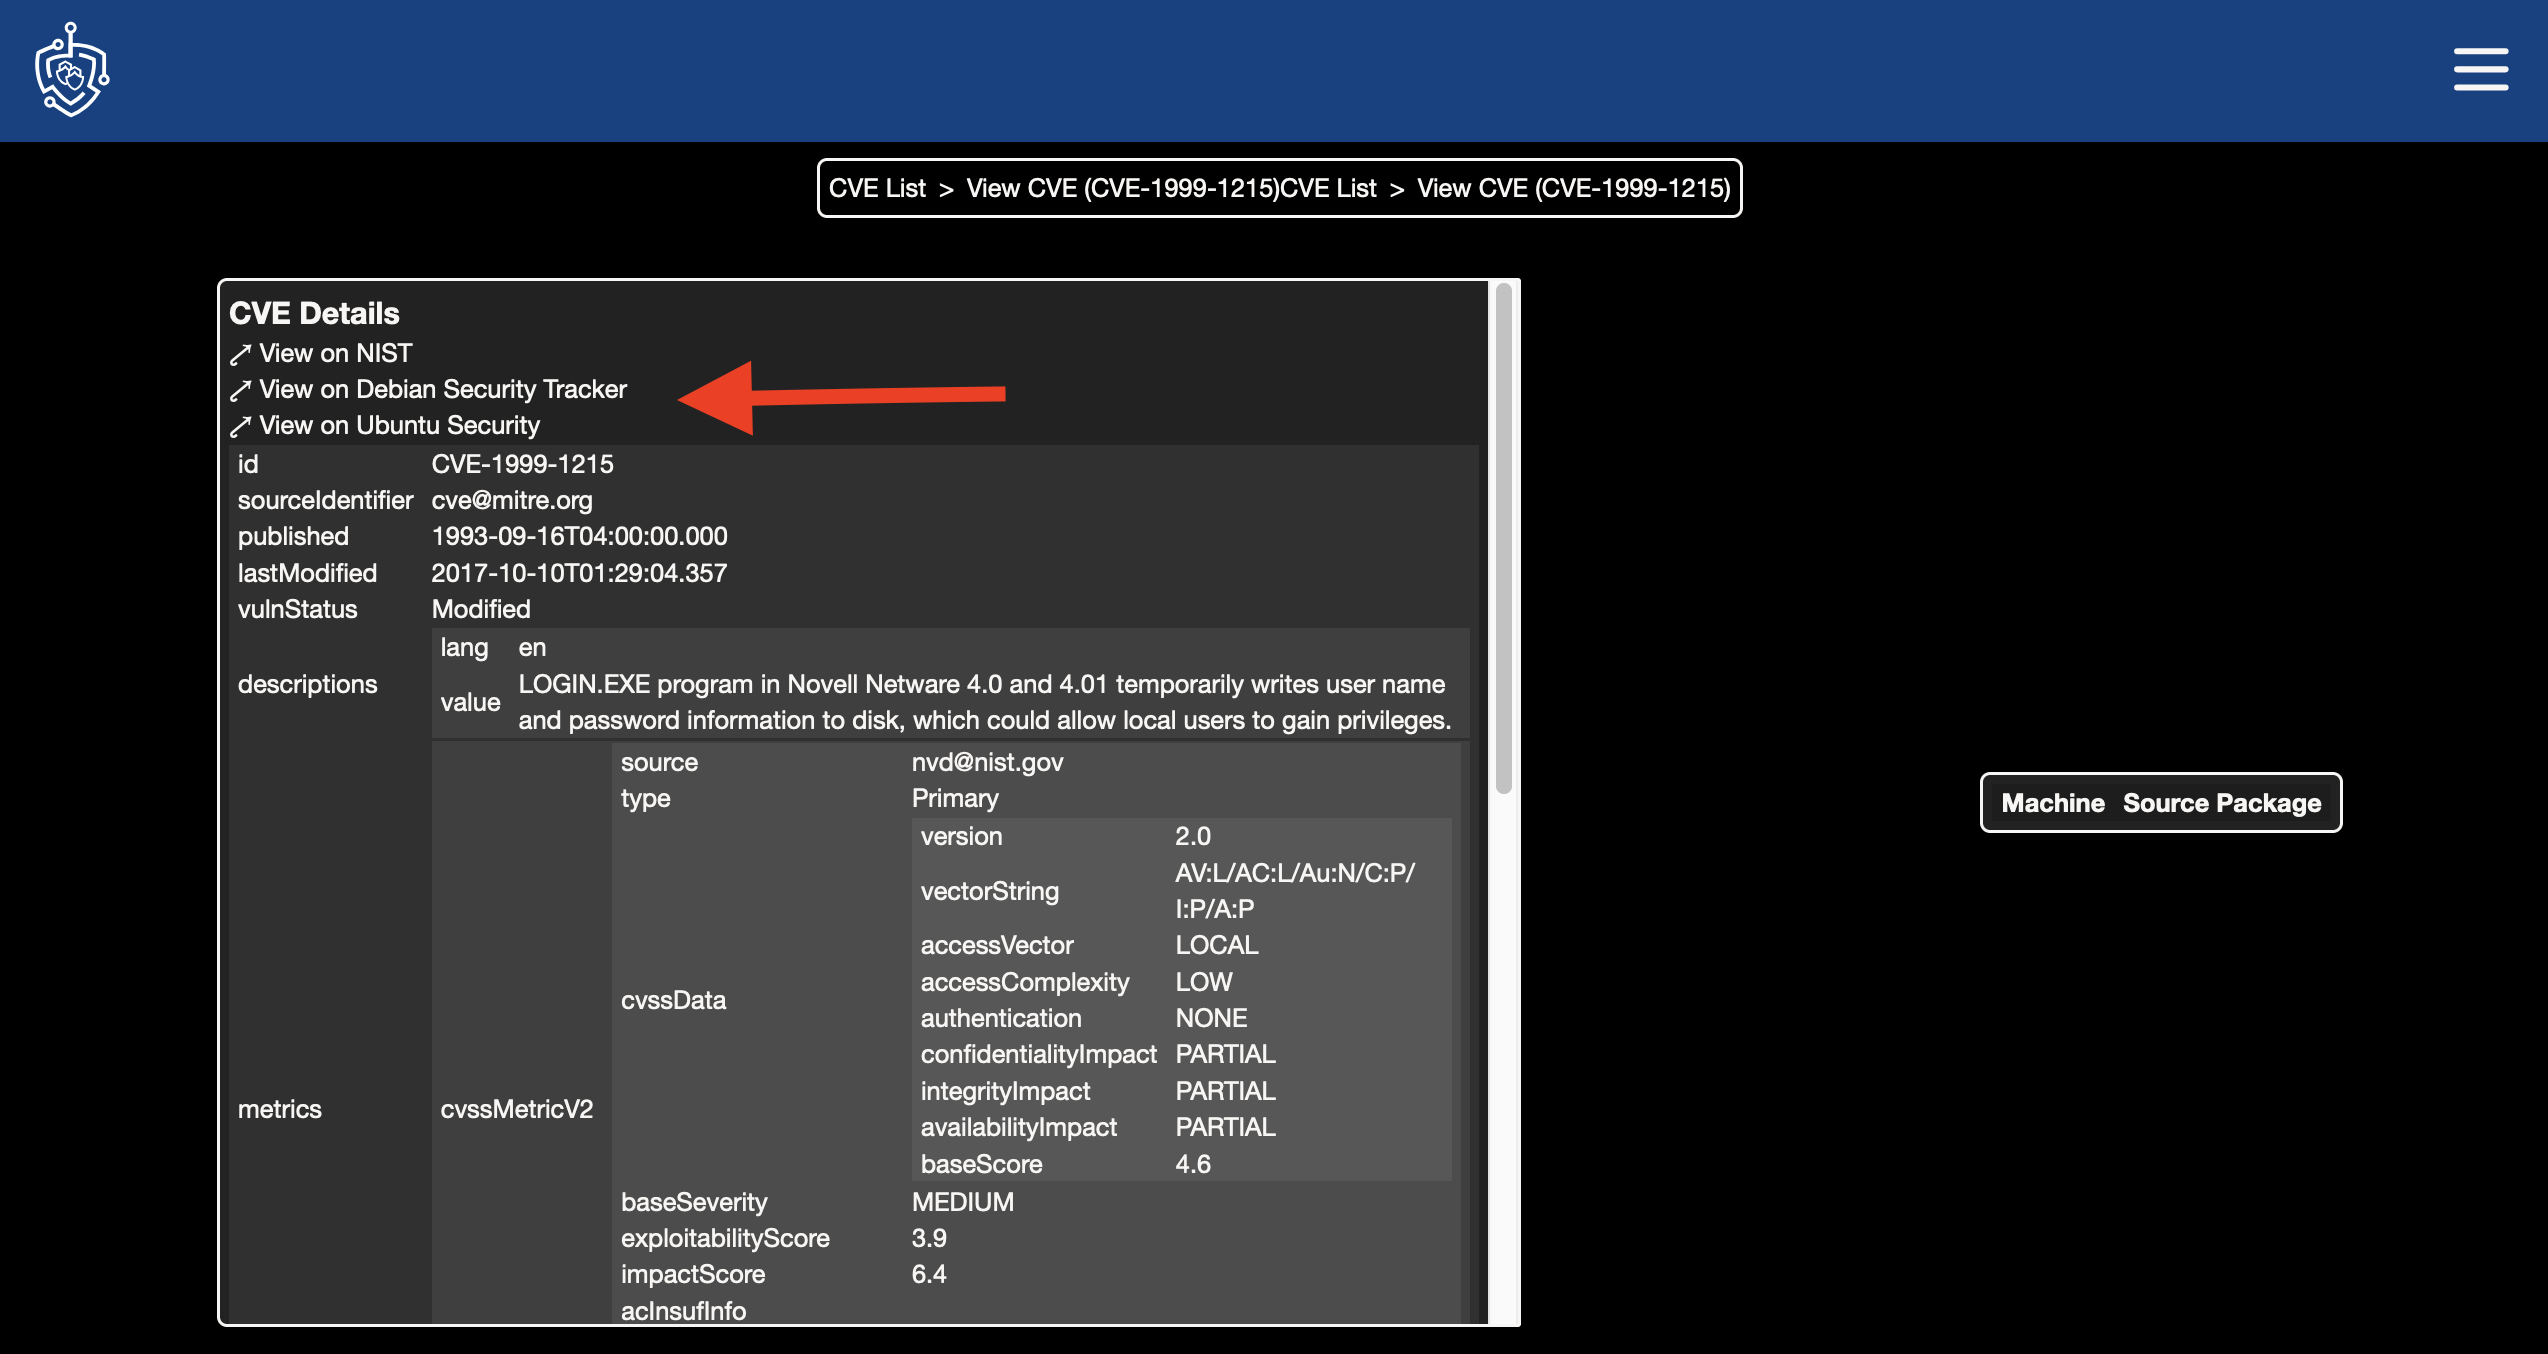The width and height of the screenshot is (2548, 1354).
Task: Click external link icon beside View on NIST
Action: (240, 354)
